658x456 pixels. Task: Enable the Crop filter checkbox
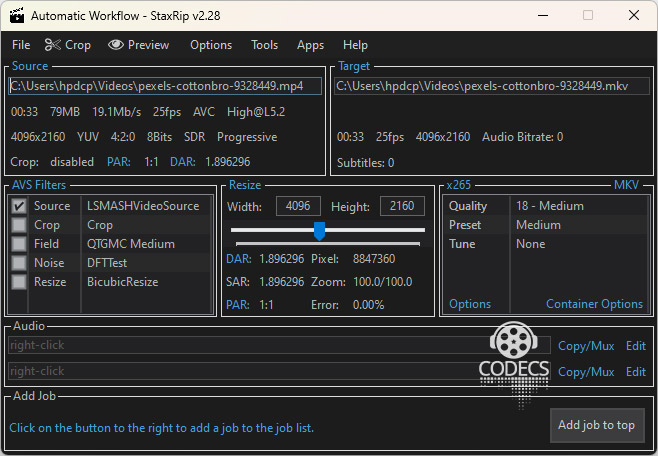pyautogui.click(x=18, y=225)
